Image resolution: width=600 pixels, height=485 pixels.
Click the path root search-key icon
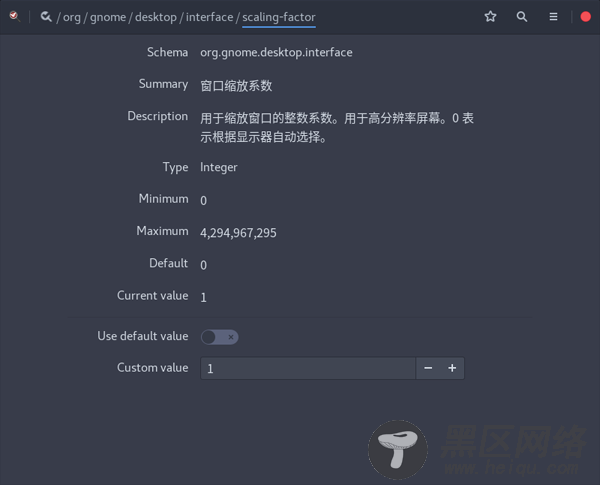(x=46, y=16)
